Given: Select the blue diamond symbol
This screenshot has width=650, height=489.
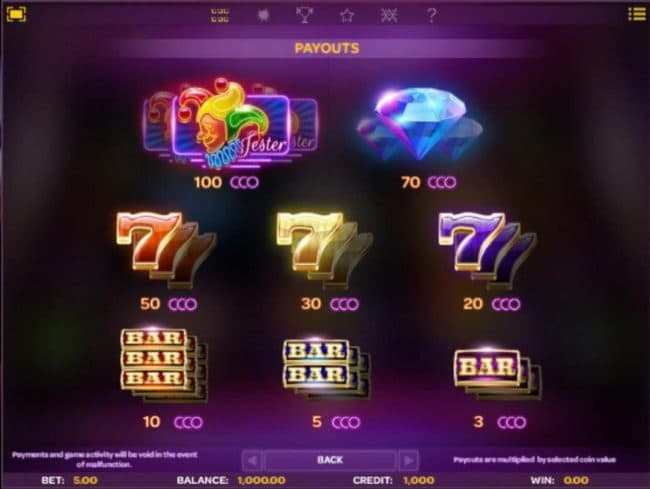Looking at the screenshot, I should coord(420,124).
